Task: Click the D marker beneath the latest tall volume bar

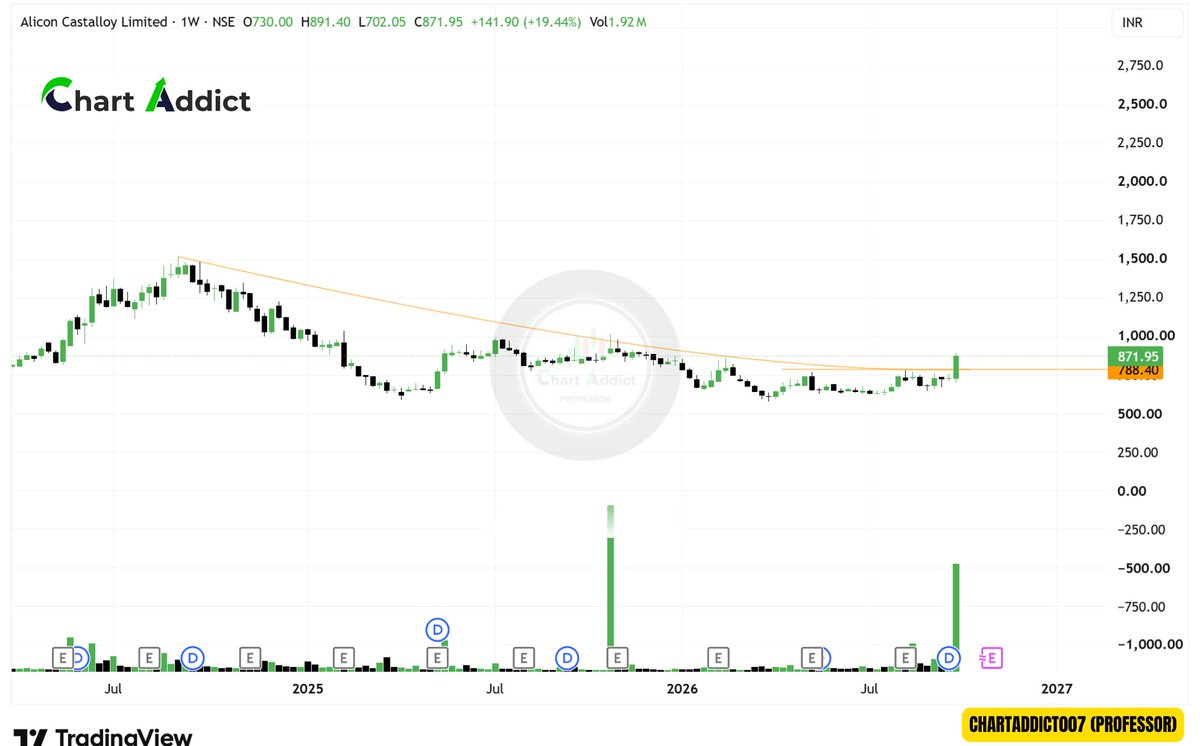Action: pos(949,658)
